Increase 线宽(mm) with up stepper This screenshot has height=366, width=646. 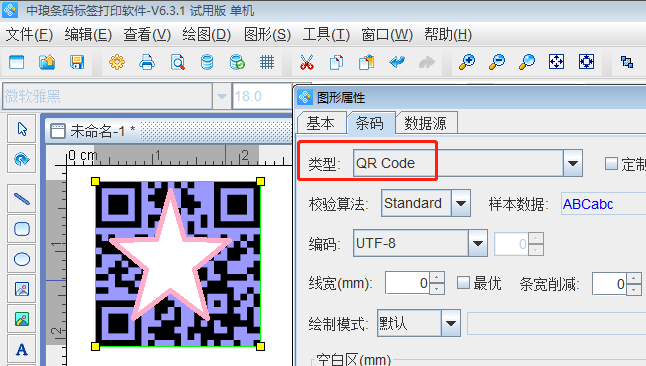(x=437, y=277)
